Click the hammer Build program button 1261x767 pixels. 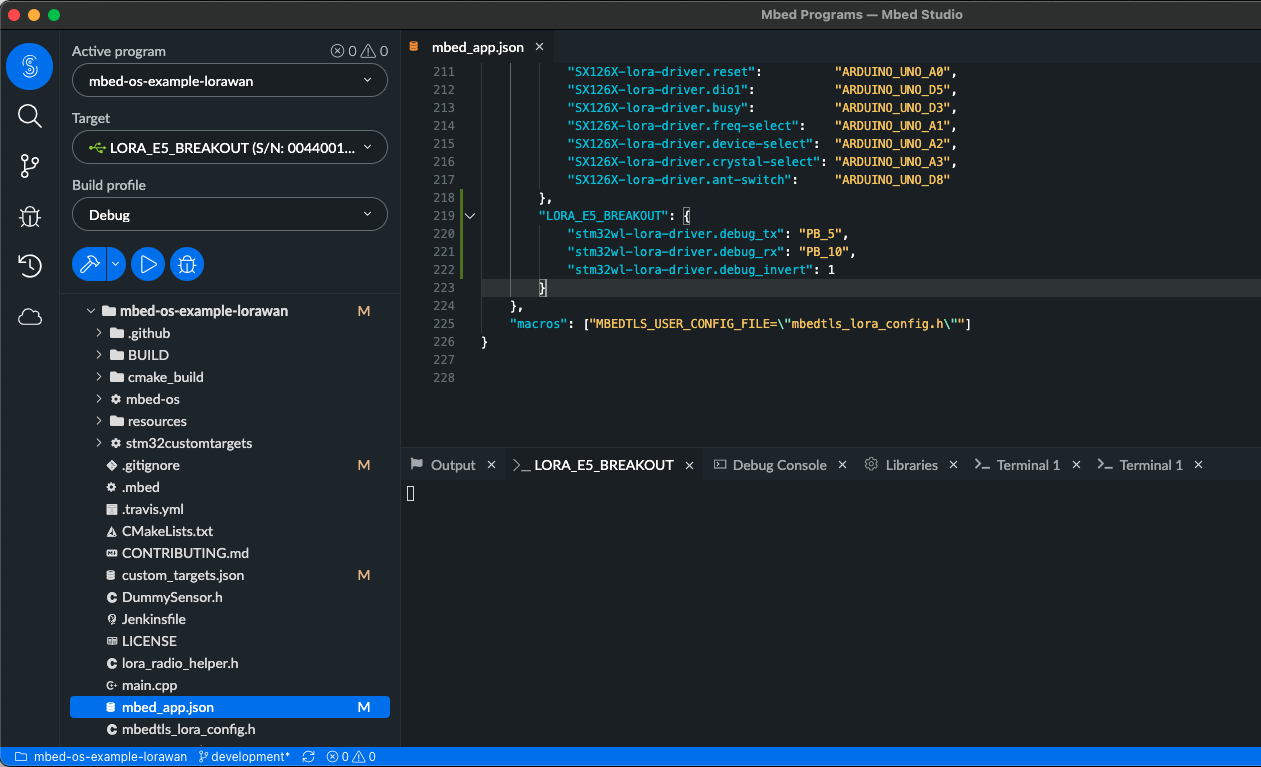tap(89, 264)
